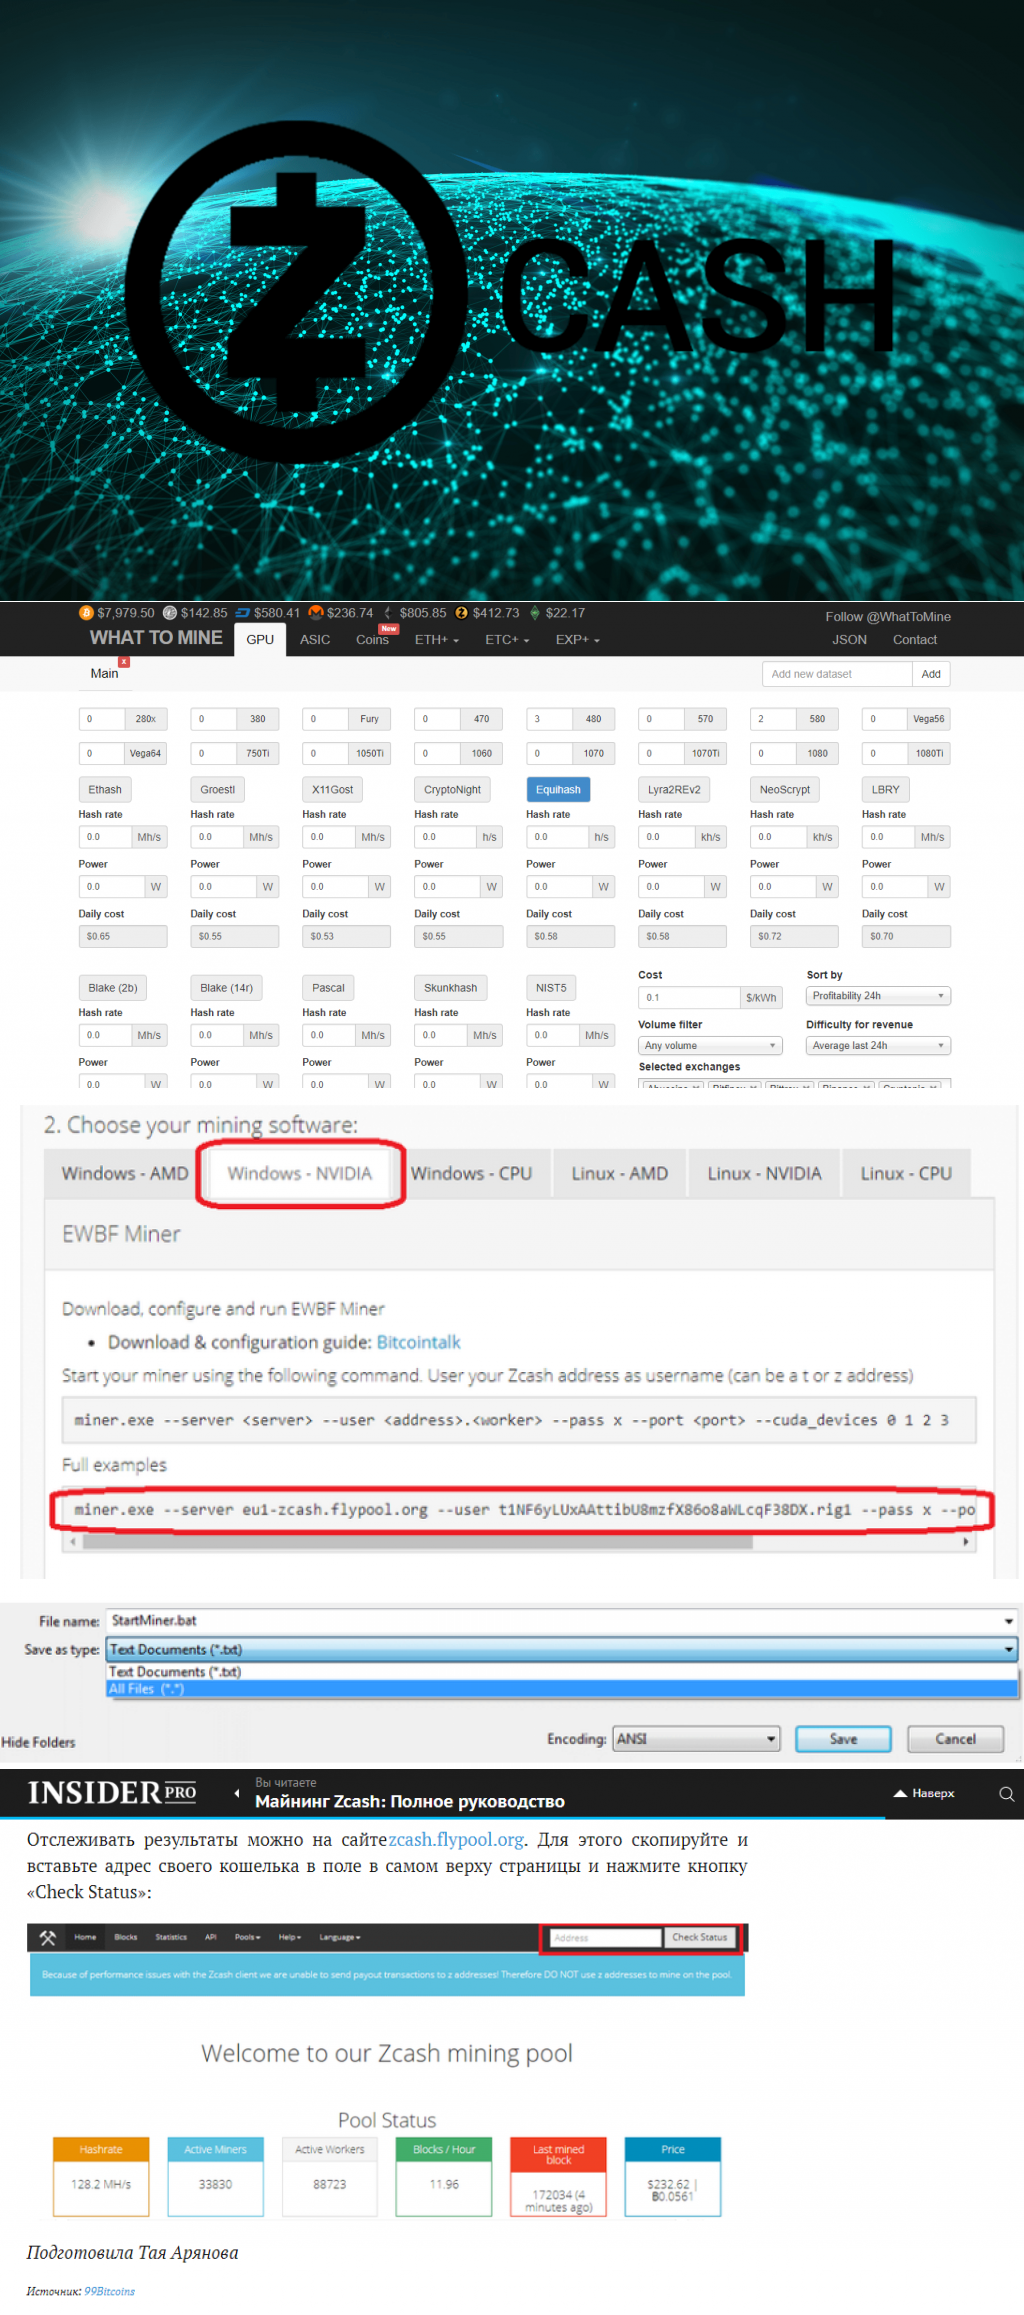Open the 99Bitcoins source link
The image size is (1024, 2315).
coord(109,2291)
